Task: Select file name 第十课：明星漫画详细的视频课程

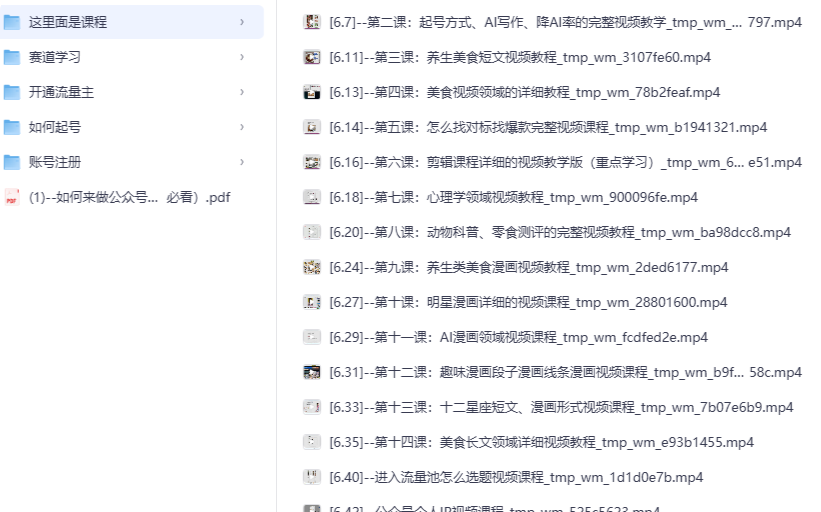Action: click(528, 303)
